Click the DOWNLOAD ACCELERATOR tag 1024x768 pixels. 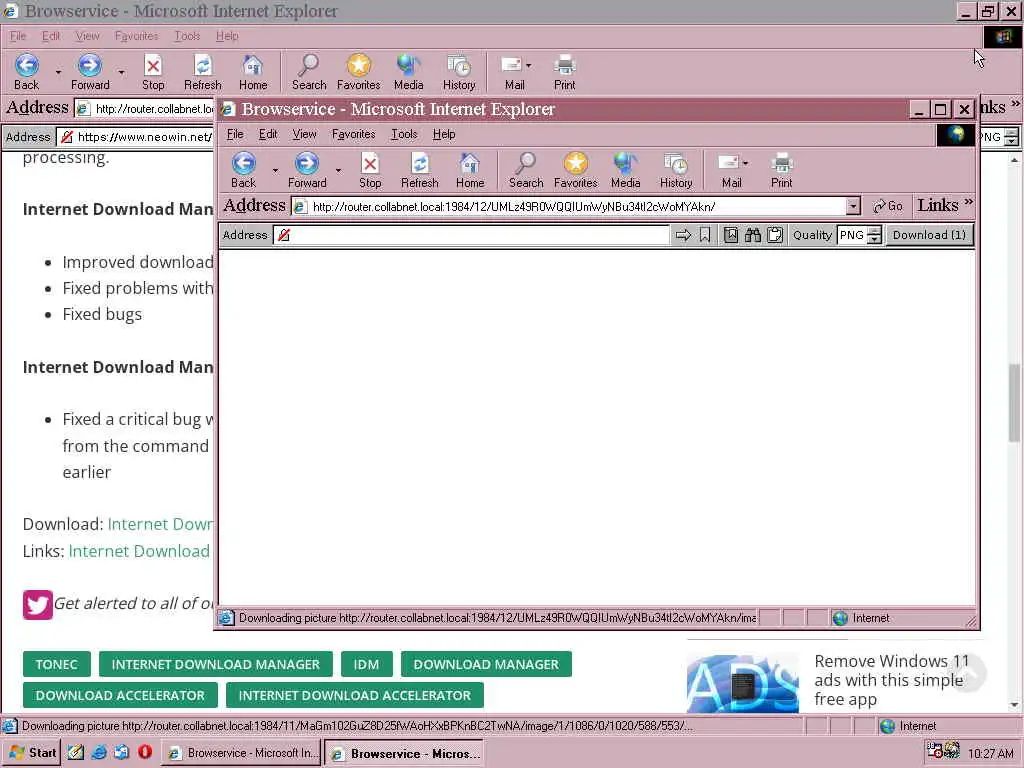click(120, 696)
